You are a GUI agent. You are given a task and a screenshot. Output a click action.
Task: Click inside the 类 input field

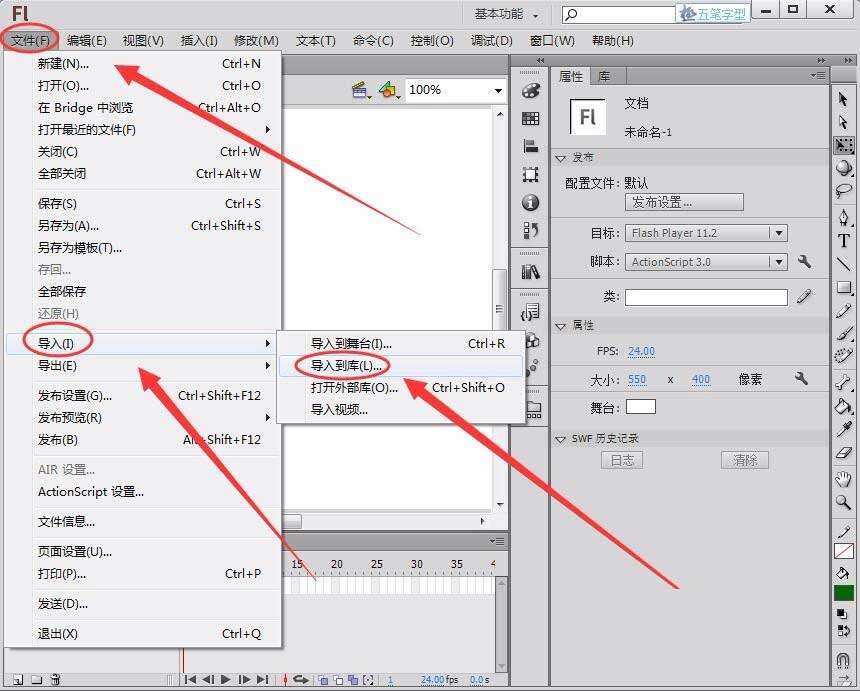(705, 296)
